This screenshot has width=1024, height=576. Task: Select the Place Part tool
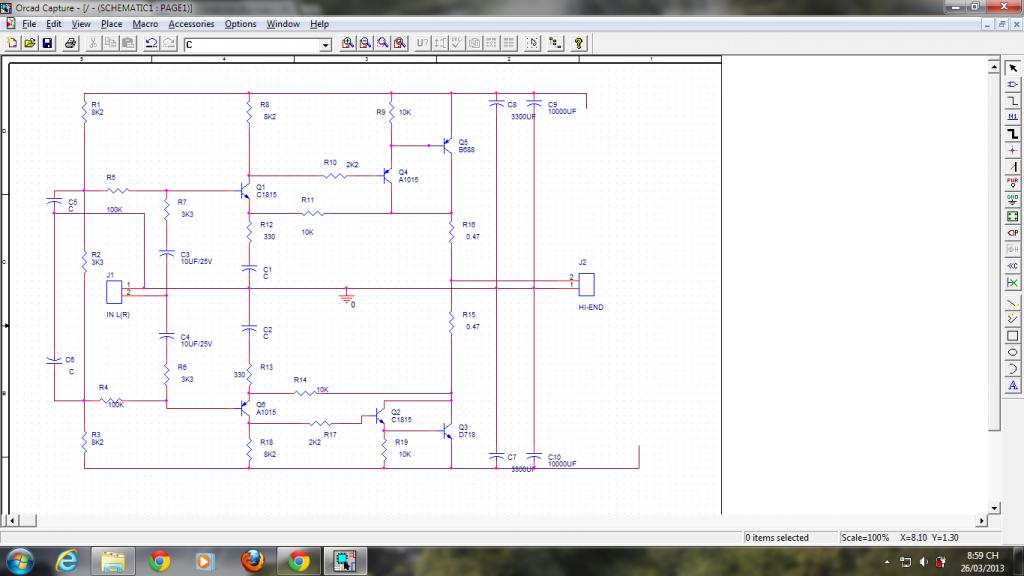pyautogui.click(x=1012, y=84)
